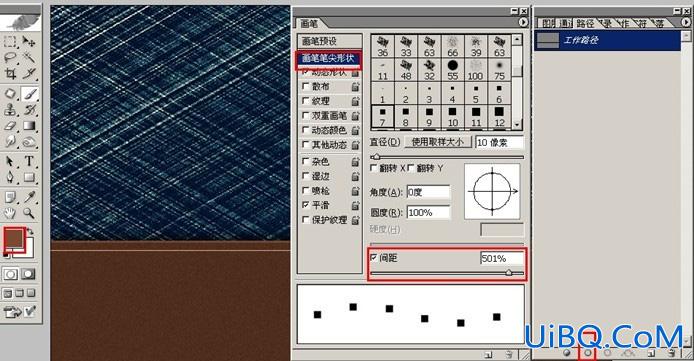Click Fill path icon in Paths panel
This screenshot has height=361, width=694.
pyautogui.click(x=567, y=353)
